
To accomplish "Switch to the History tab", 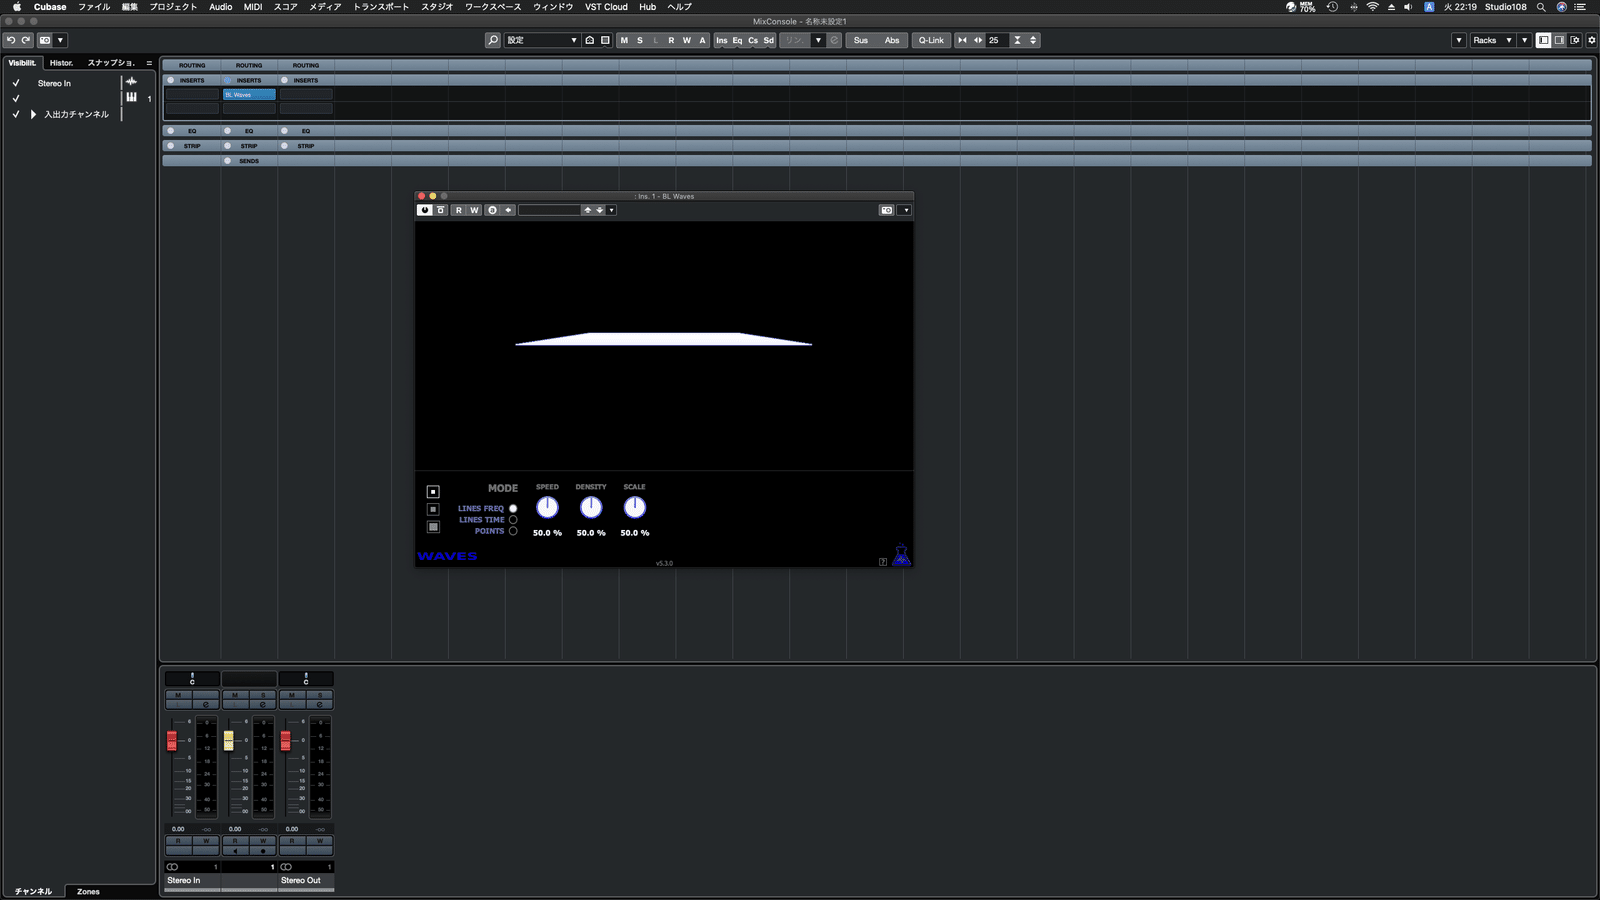I will (62, 62).
